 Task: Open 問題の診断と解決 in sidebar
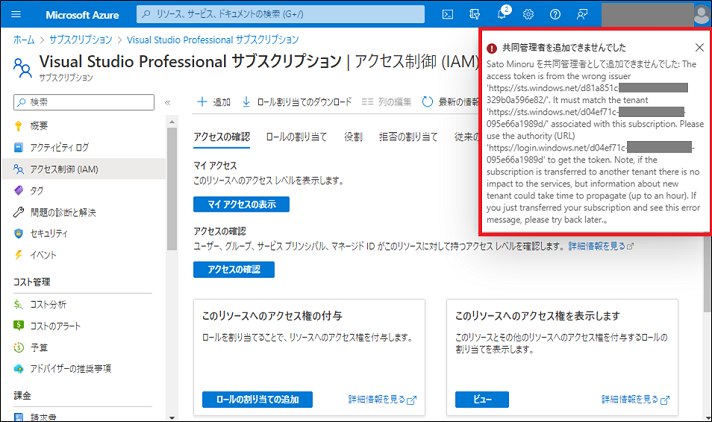point(63,212)
